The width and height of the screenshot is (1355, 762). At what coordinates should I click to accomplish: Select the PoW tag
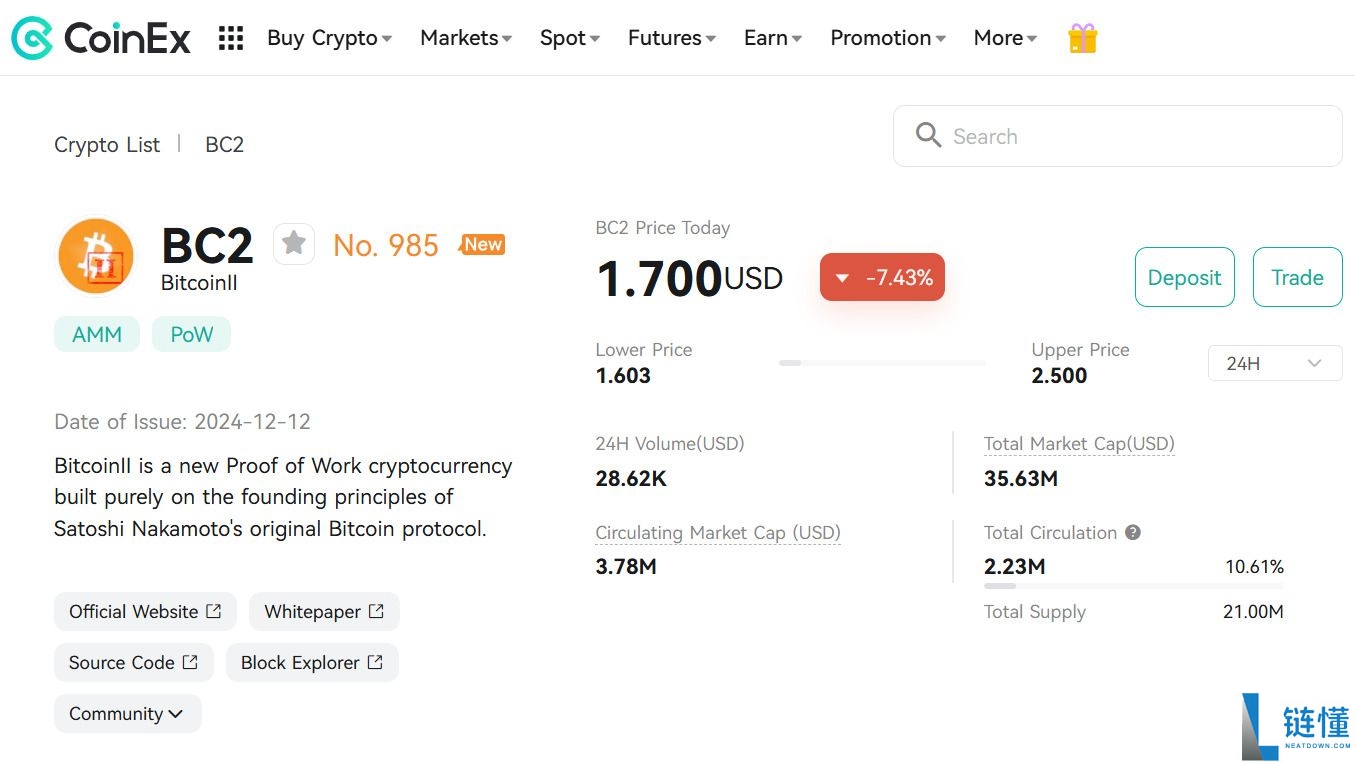pos(191,335)
